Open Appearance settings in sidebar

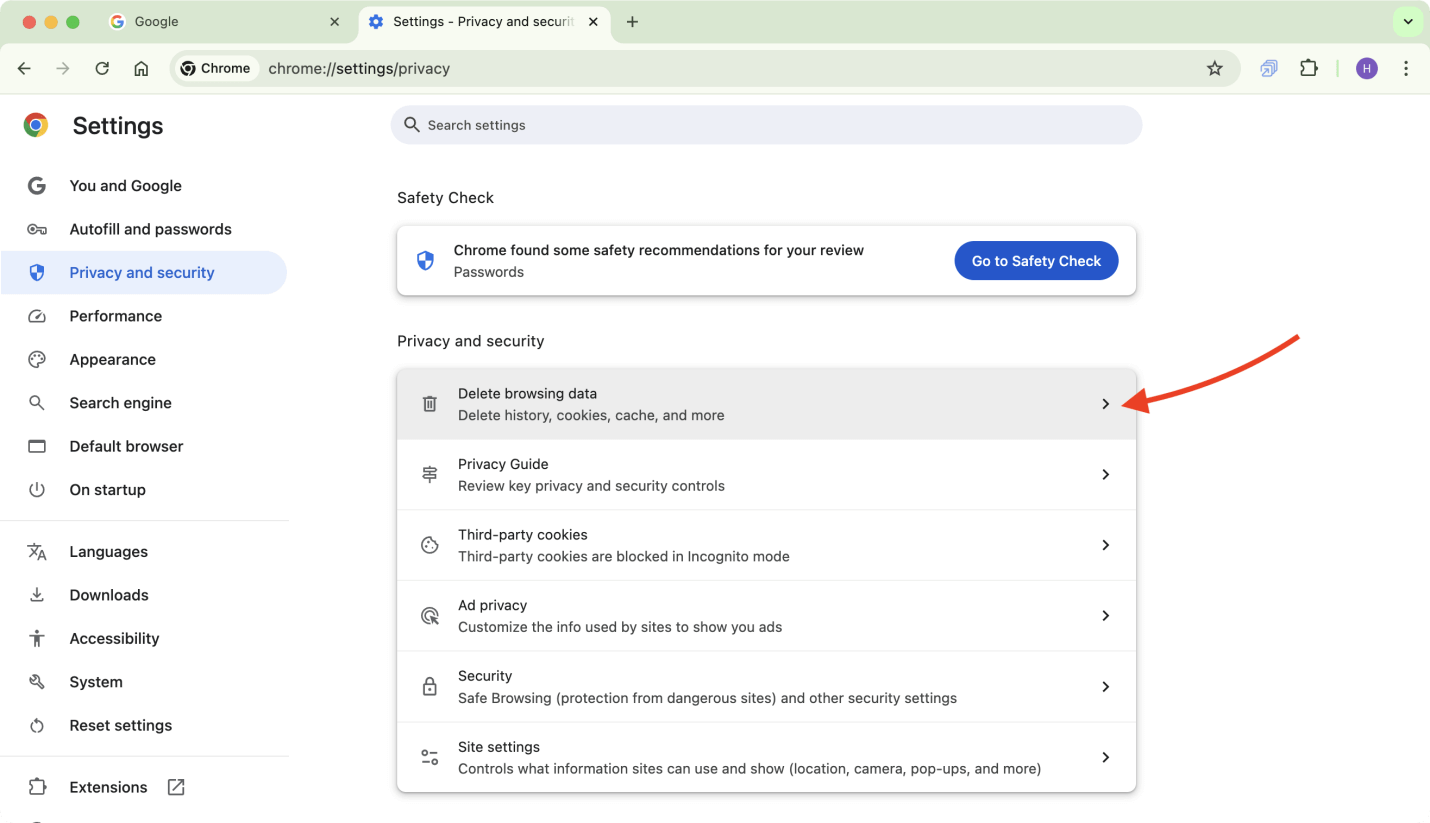coord(112,359)
